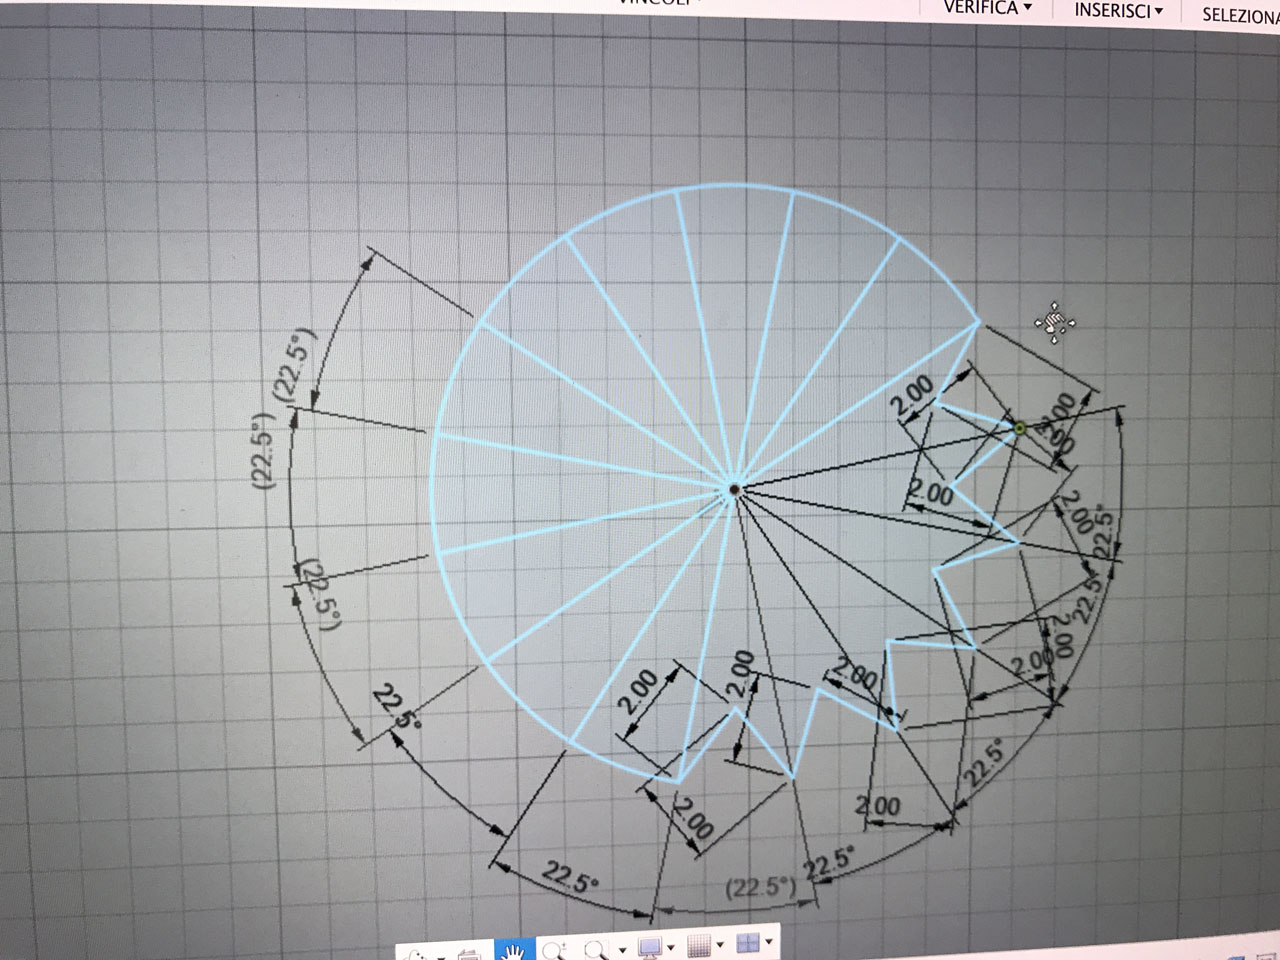Open the SELEZIONA menu

[x=1240, y=15]
